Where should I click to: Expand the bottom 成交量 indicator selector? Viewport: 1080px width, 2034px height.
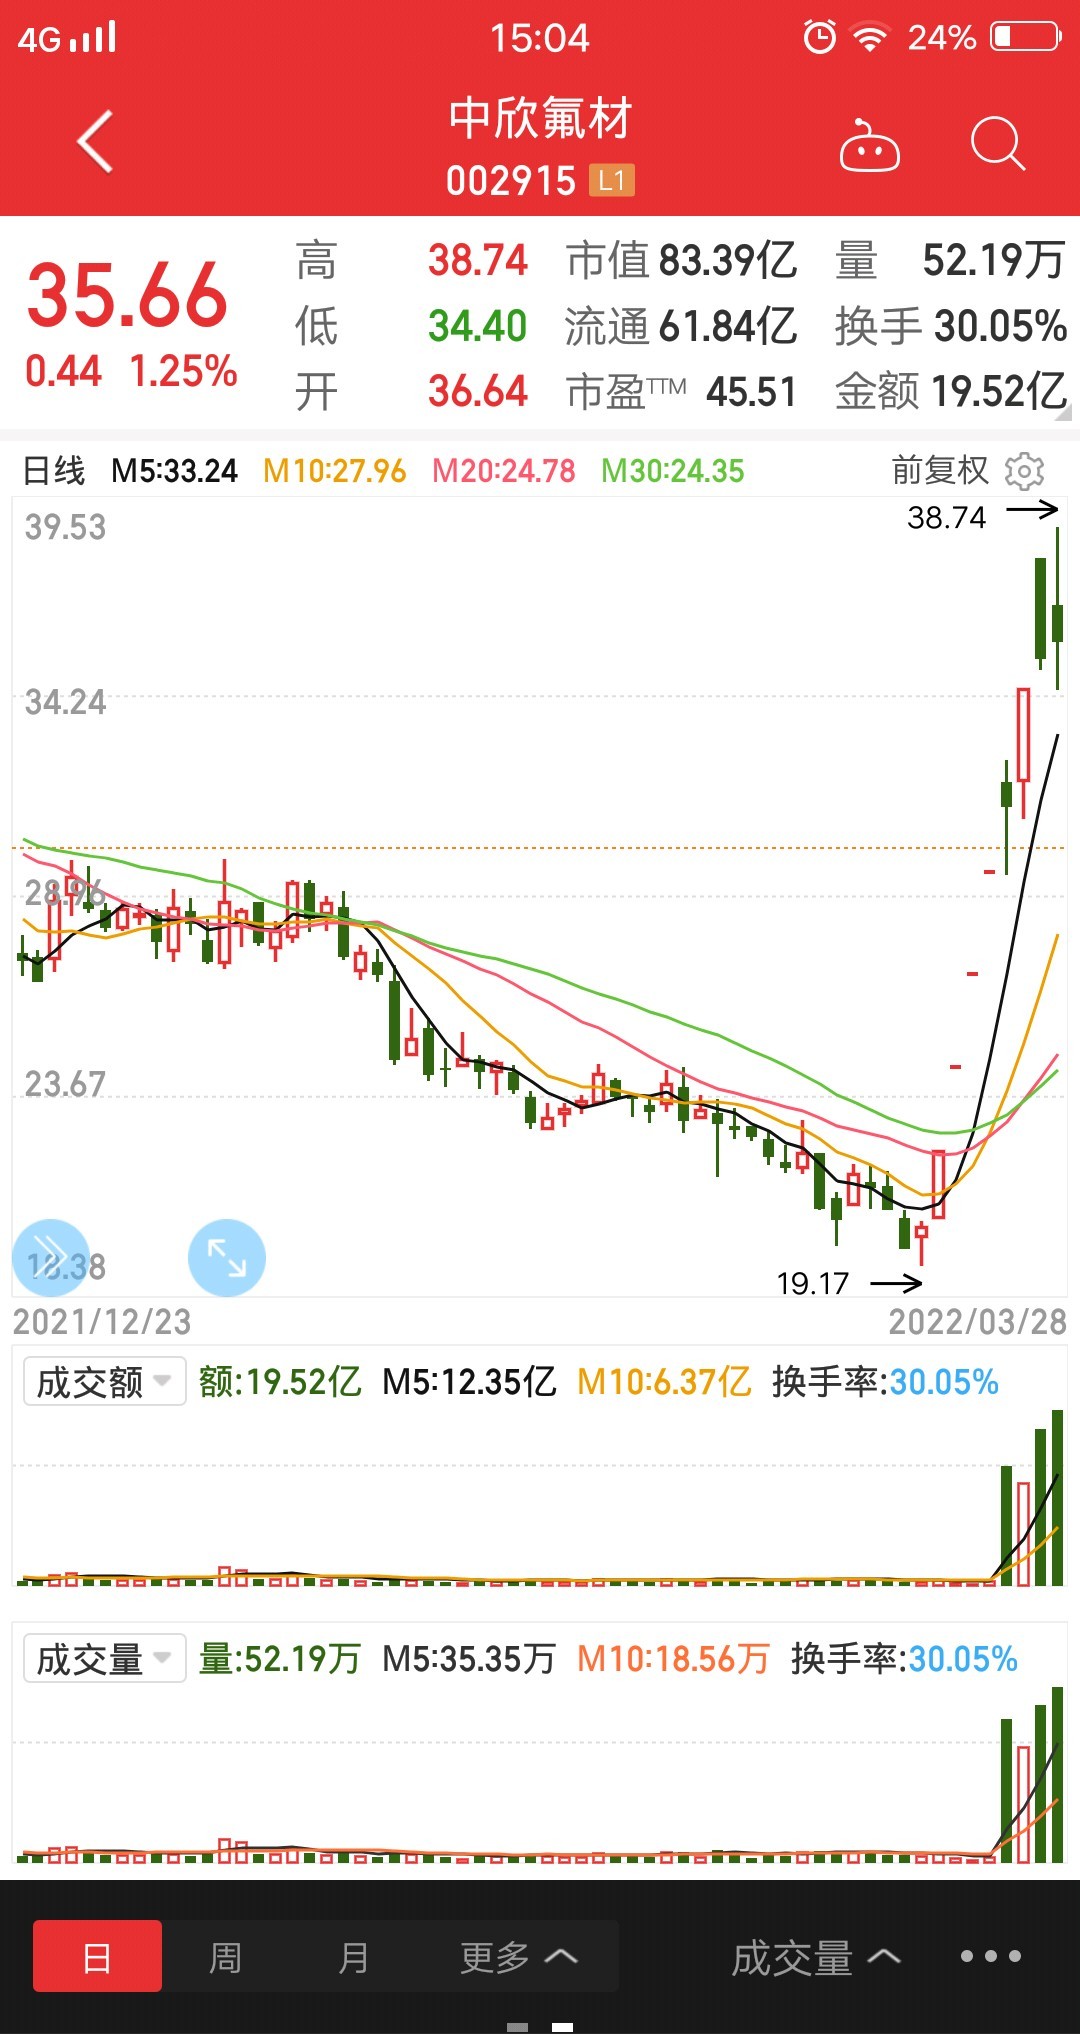(816, 1957)
